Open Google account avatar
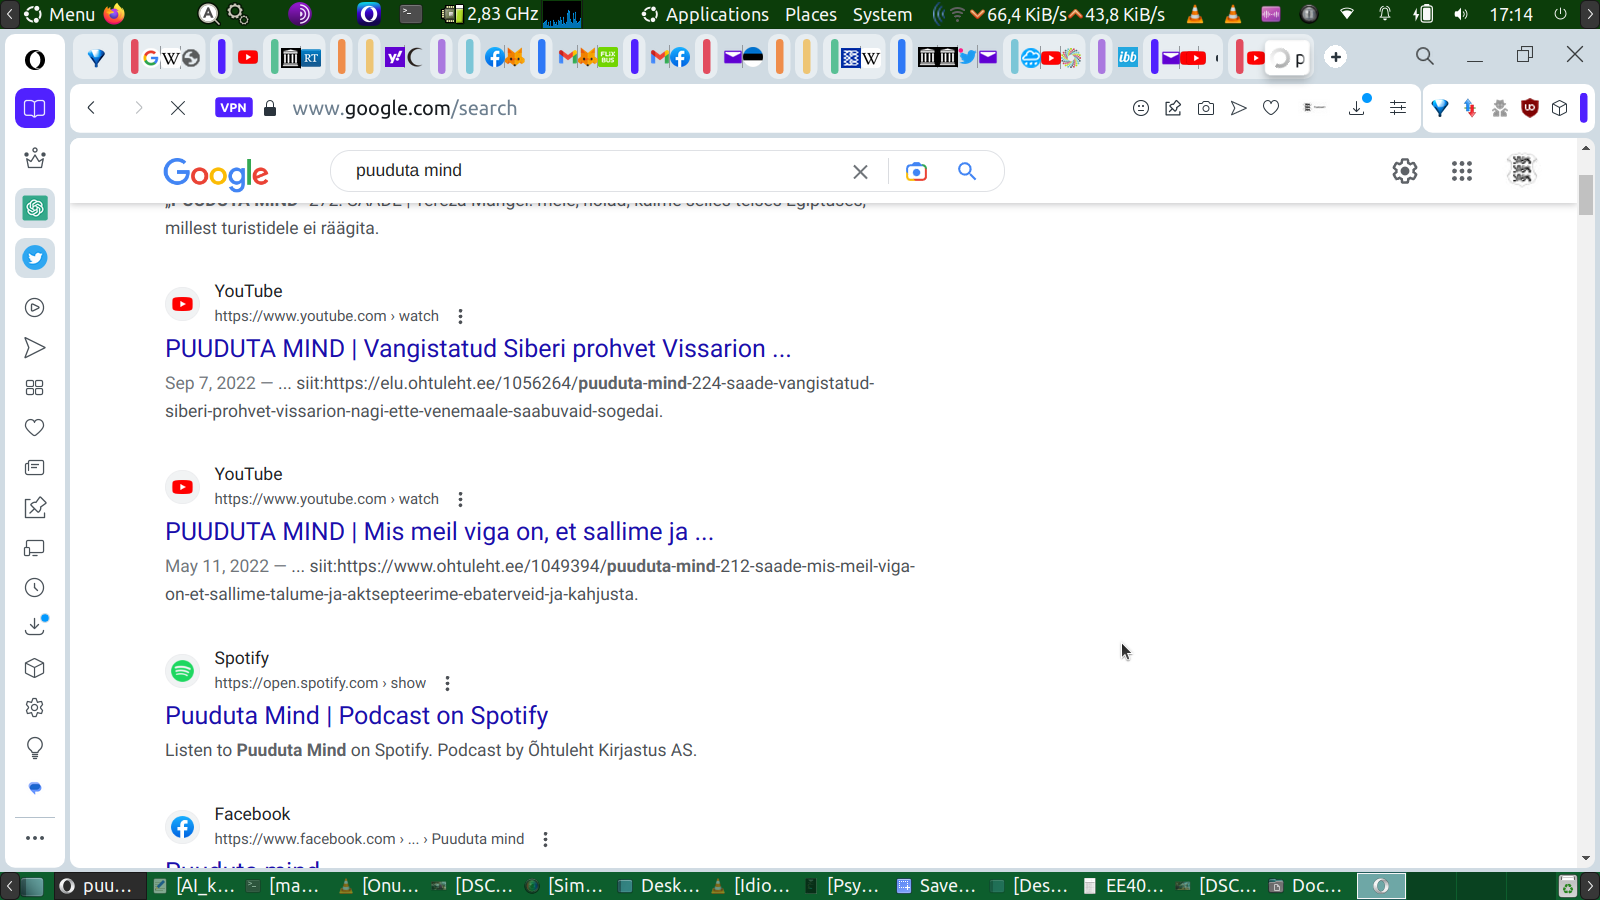This screenshot has height=900, width=1600. (1522, 171)
